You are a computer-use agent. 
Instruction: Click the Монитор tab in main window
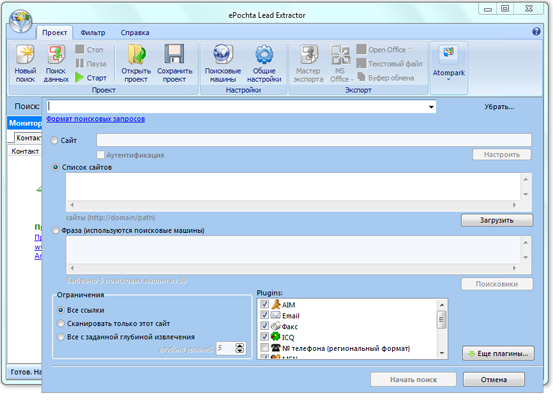25,123
